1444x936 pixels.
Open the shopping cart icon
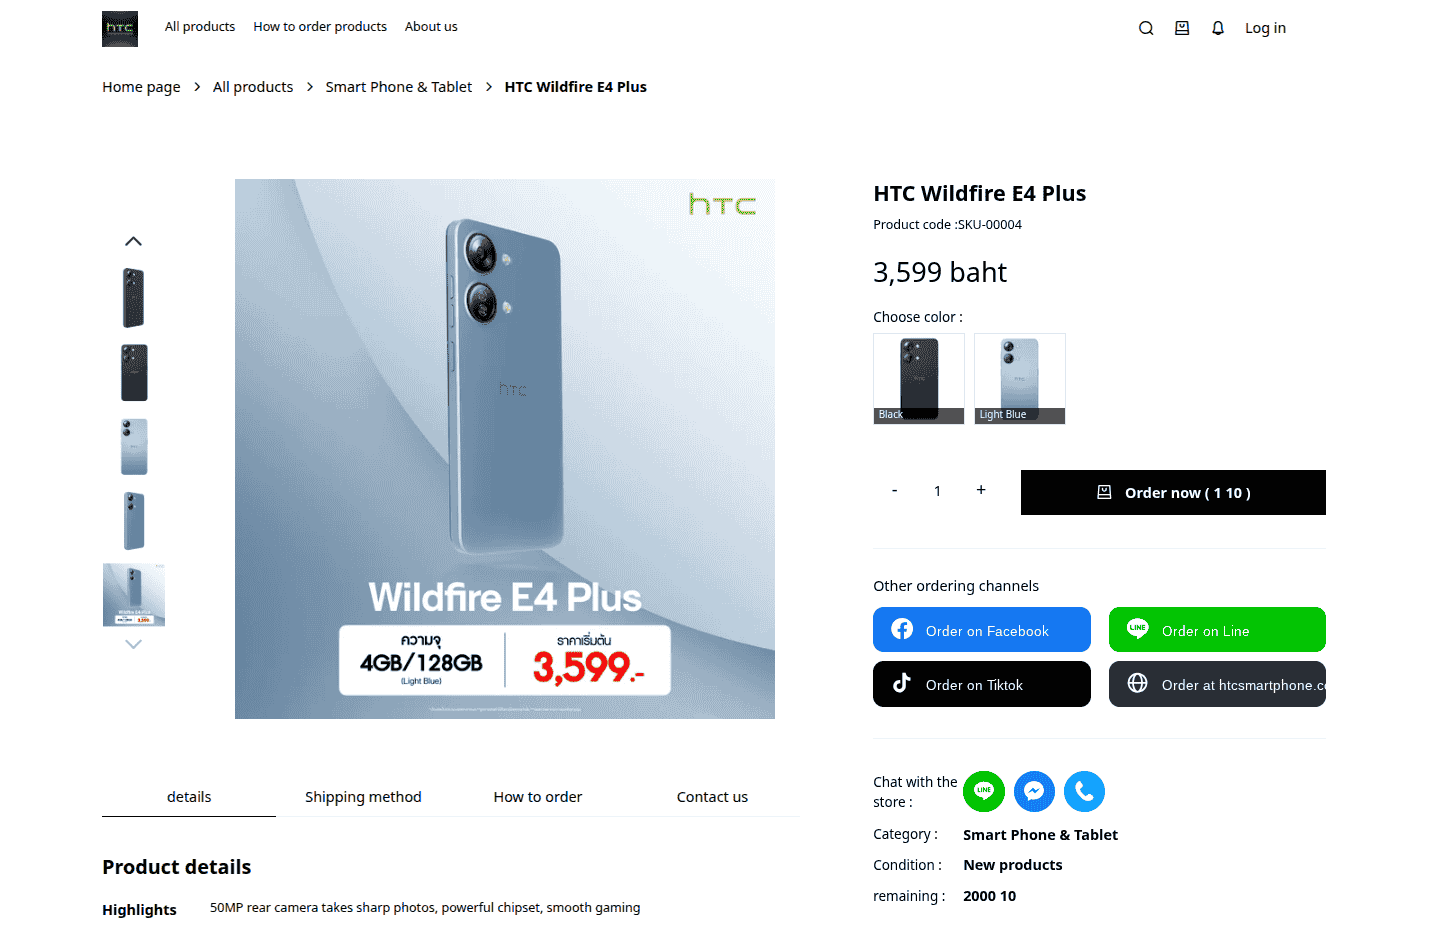pyautogui.click(x=1182, y=28)
